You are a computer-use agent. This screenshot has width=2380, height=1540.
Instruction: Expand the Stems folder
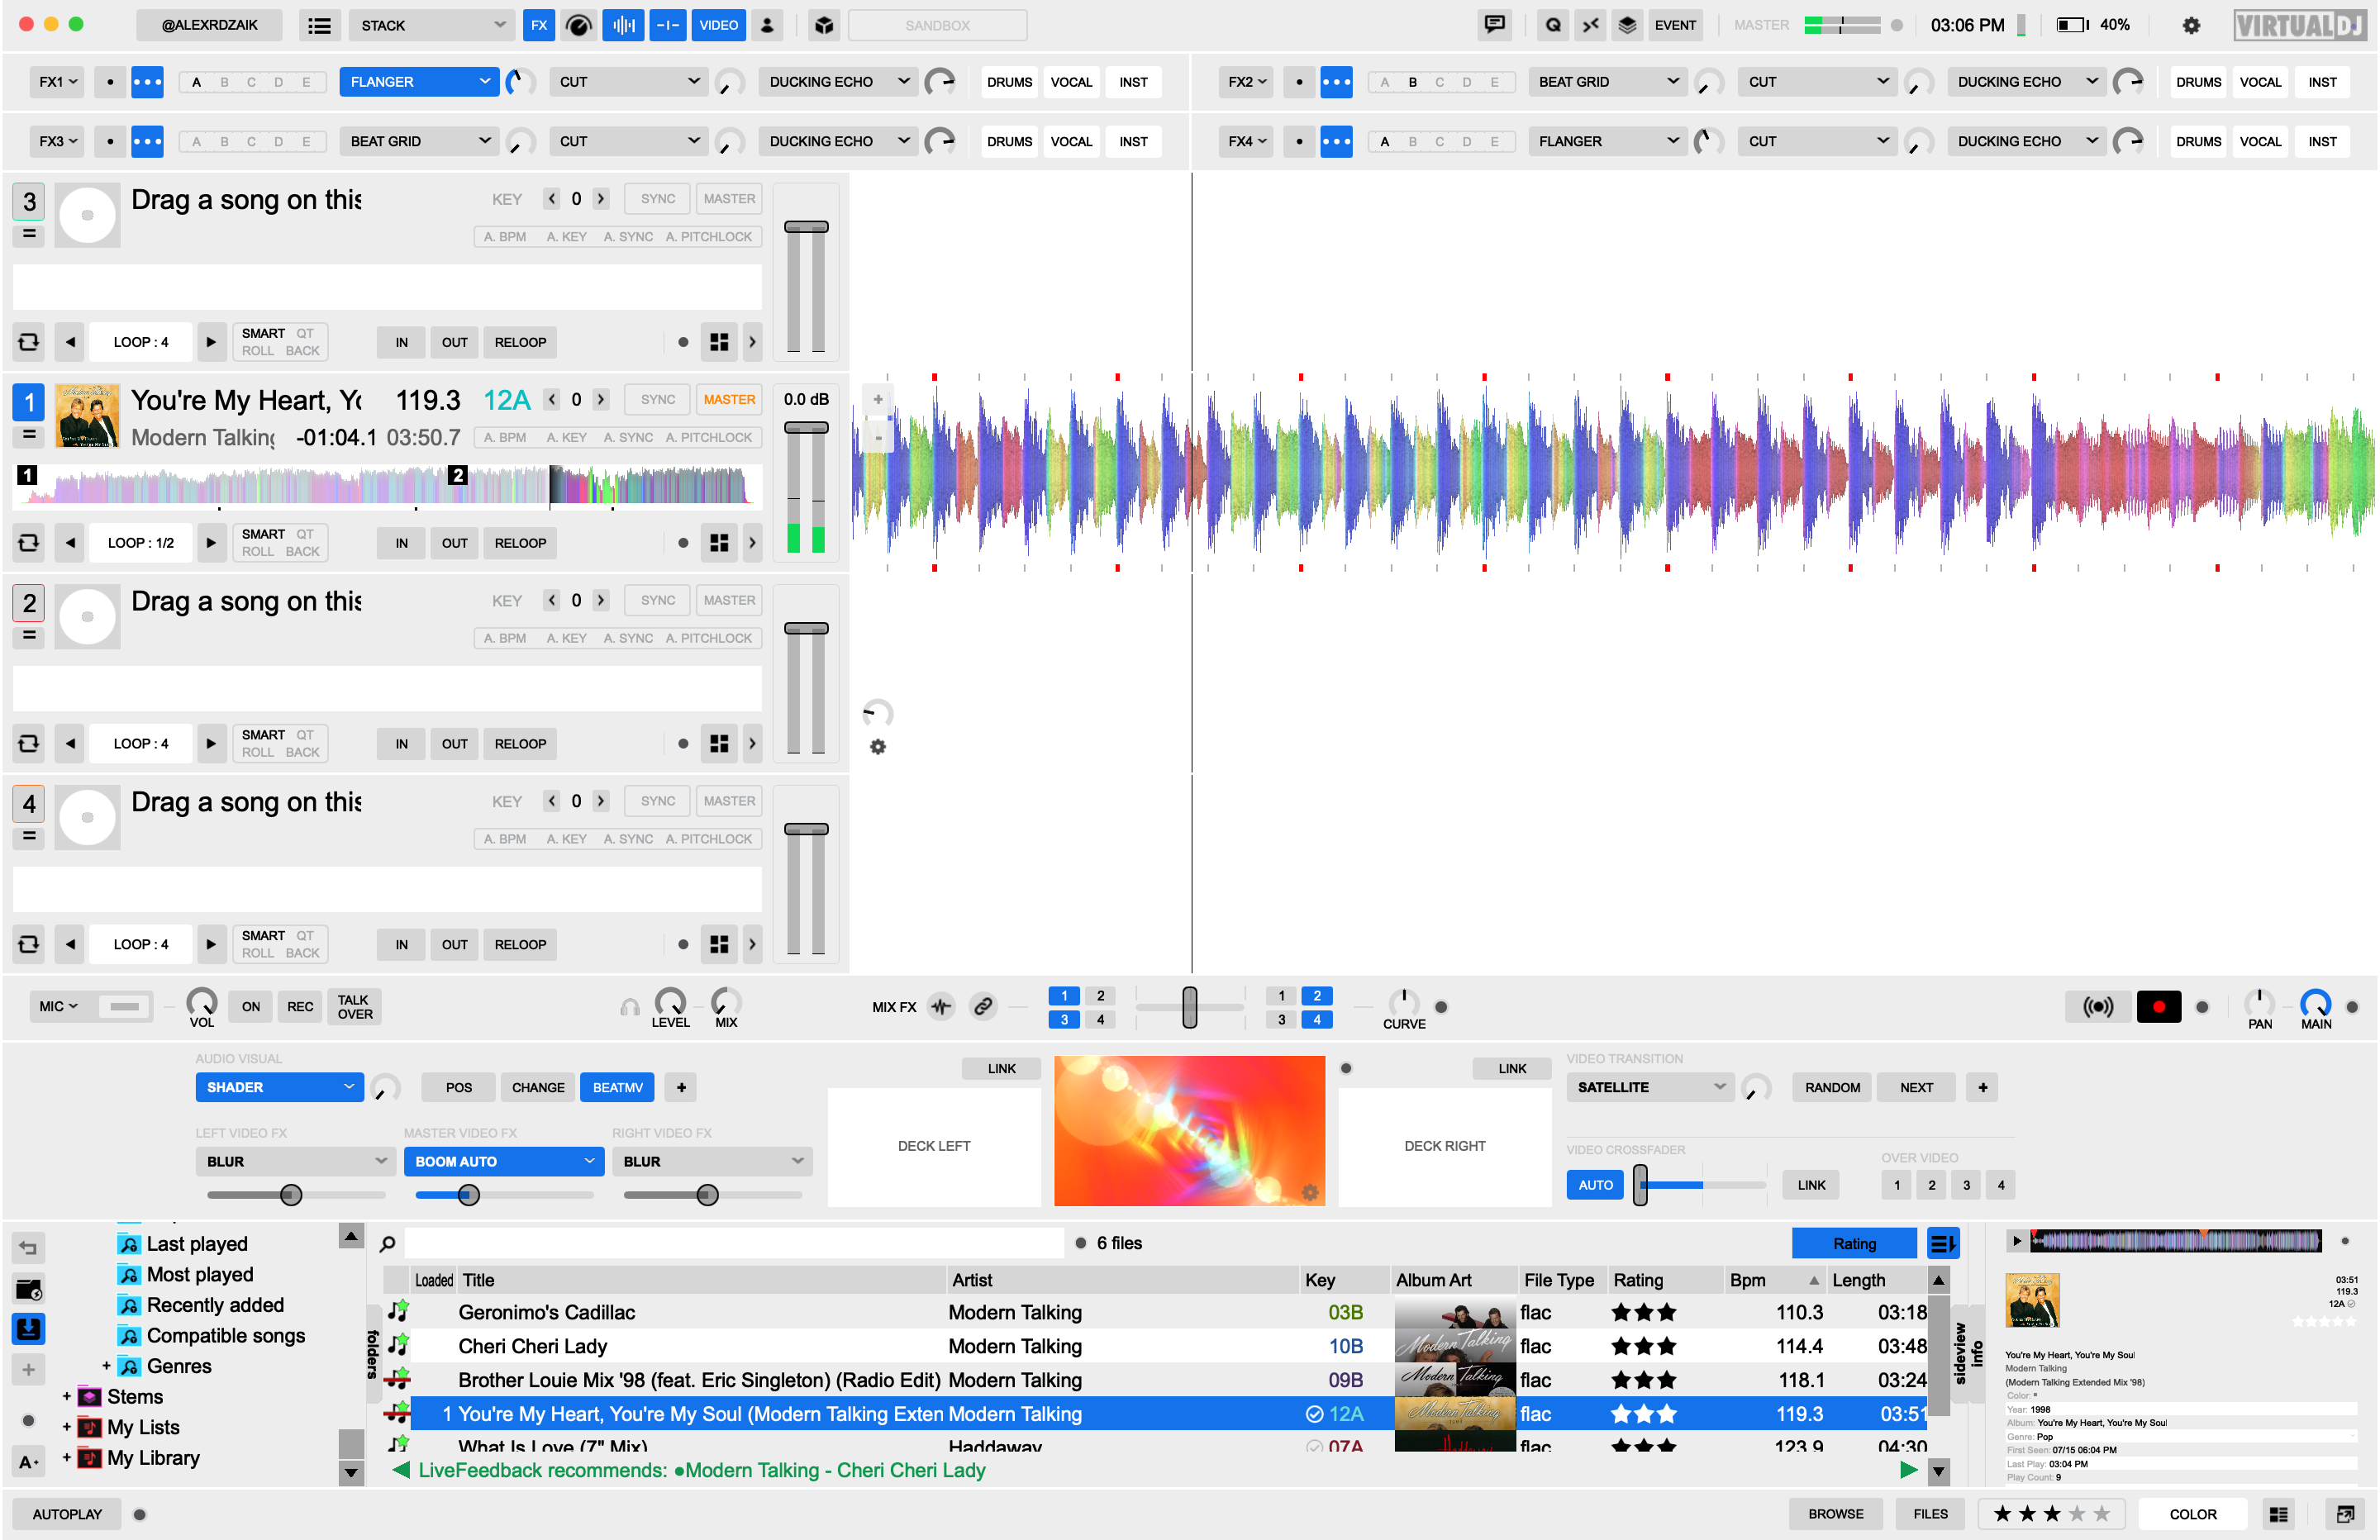[67, 1397]
